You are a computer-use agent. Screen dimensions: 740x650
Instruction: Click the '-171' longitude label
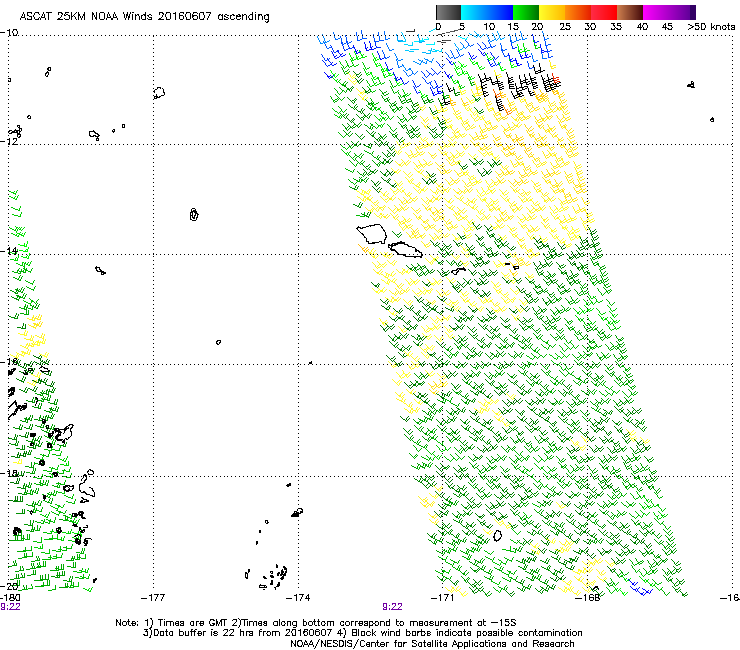coord(443,598)
